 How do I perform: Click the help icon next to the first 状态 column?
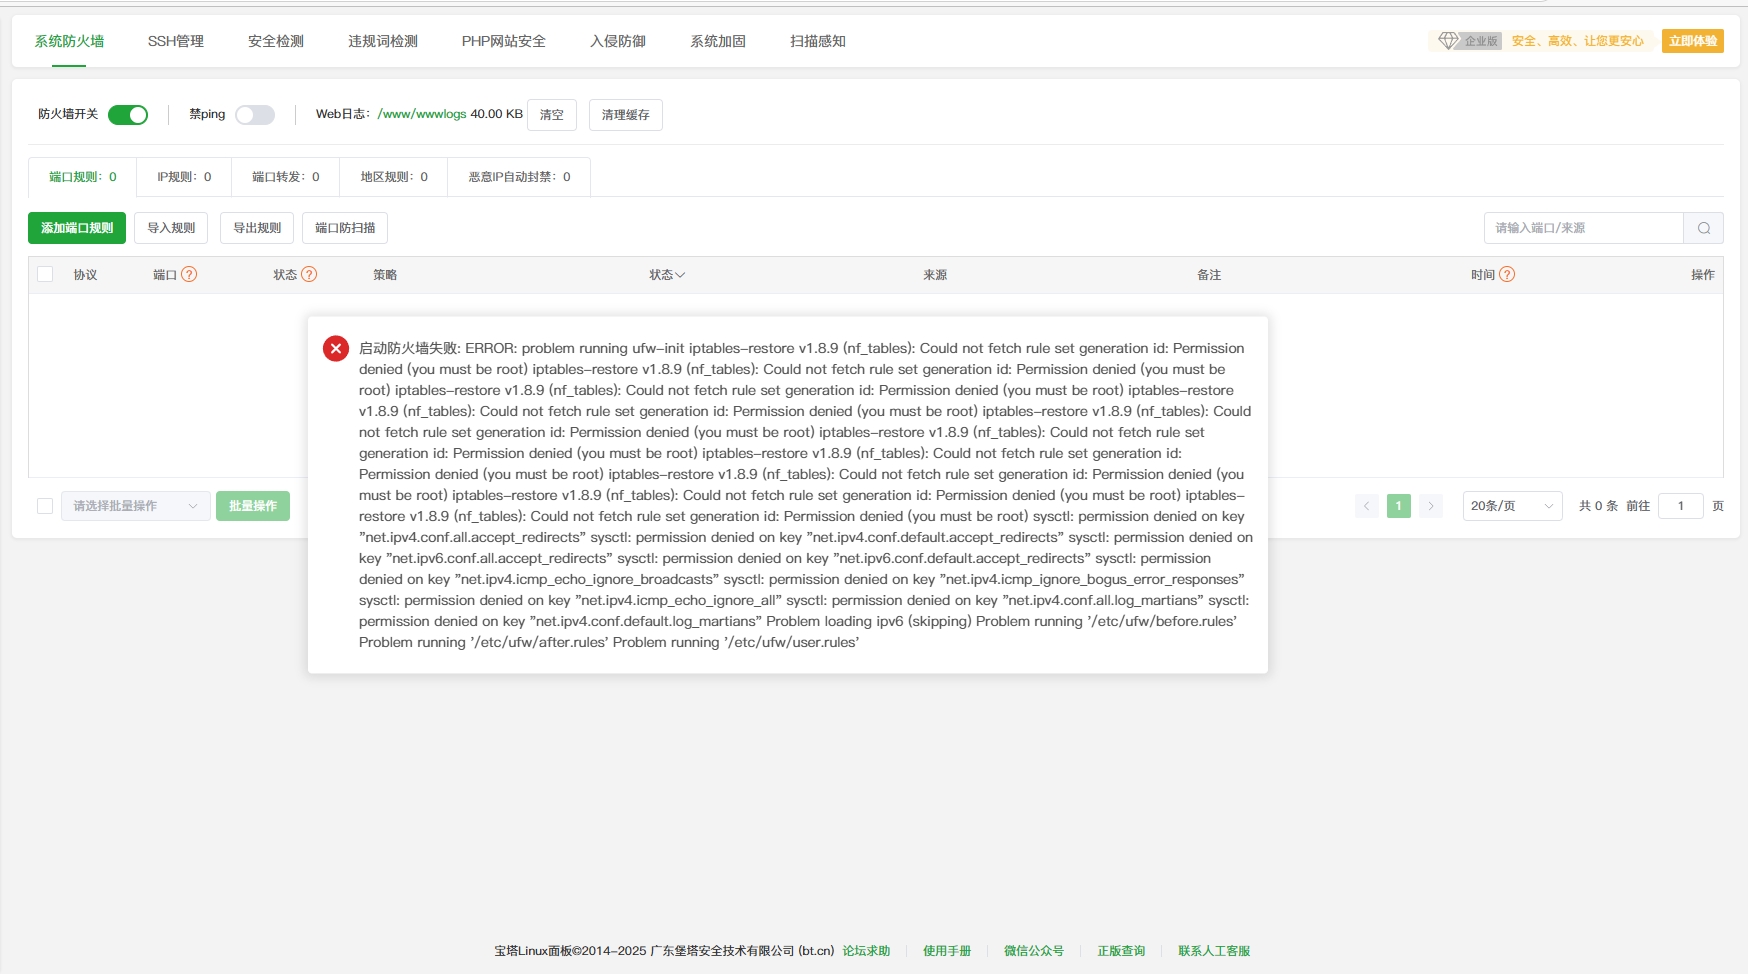click(x=309, y=274)
